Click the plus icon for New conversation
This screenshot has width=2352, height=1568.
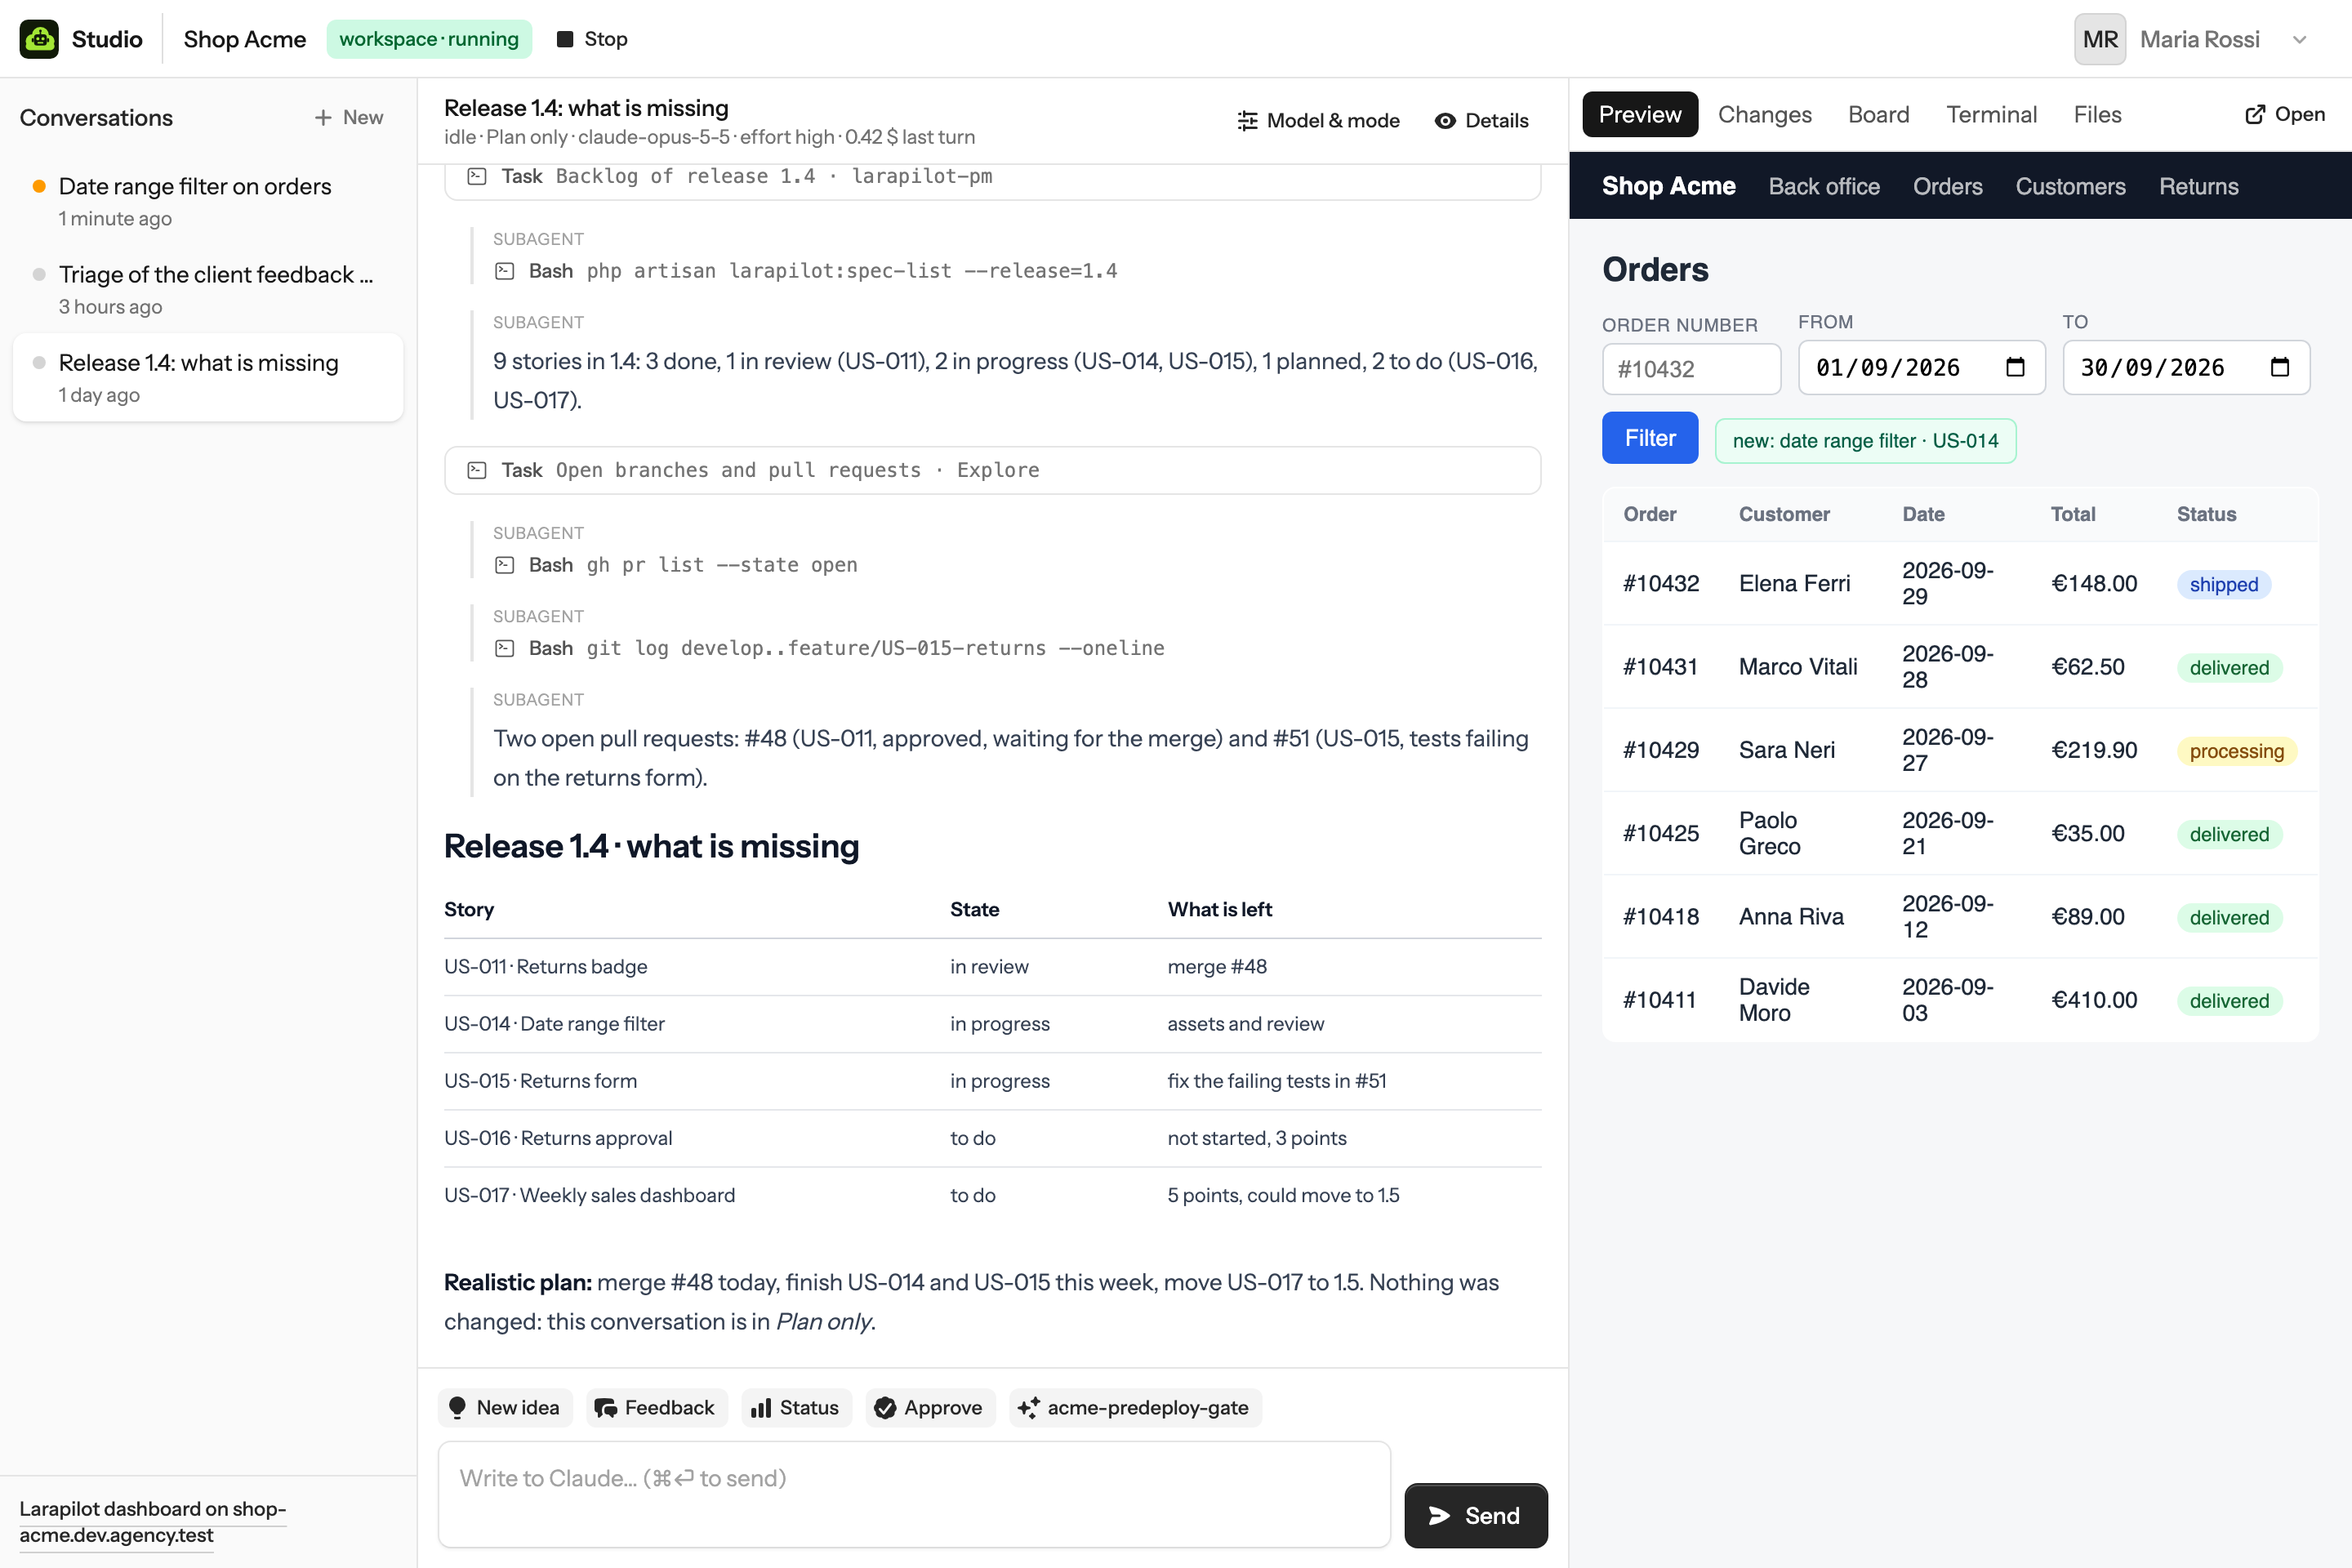[323, 118]
